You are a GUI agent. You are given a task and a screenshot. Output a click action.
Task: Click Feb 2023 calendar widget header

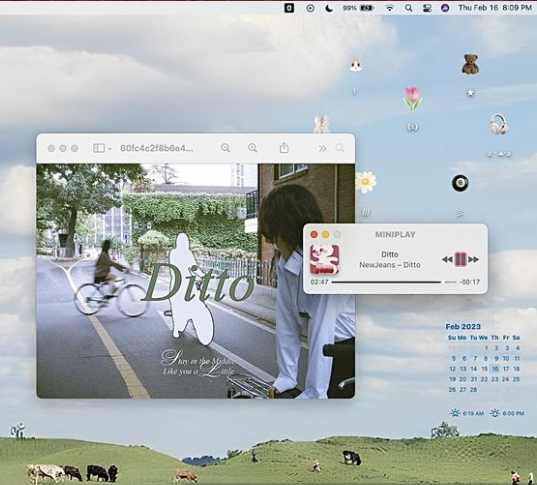(x=463, y=326)
